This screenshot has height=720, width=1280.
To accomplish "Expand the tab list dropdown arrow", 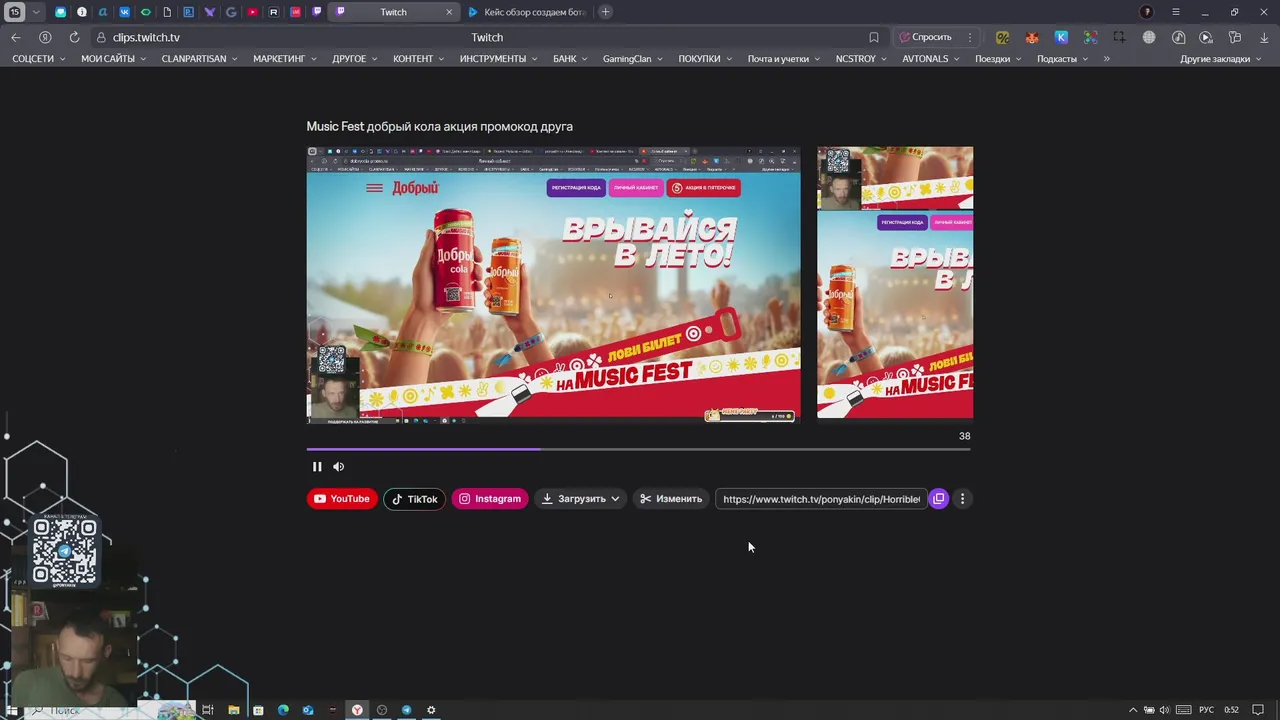I will tap(37, 12).
